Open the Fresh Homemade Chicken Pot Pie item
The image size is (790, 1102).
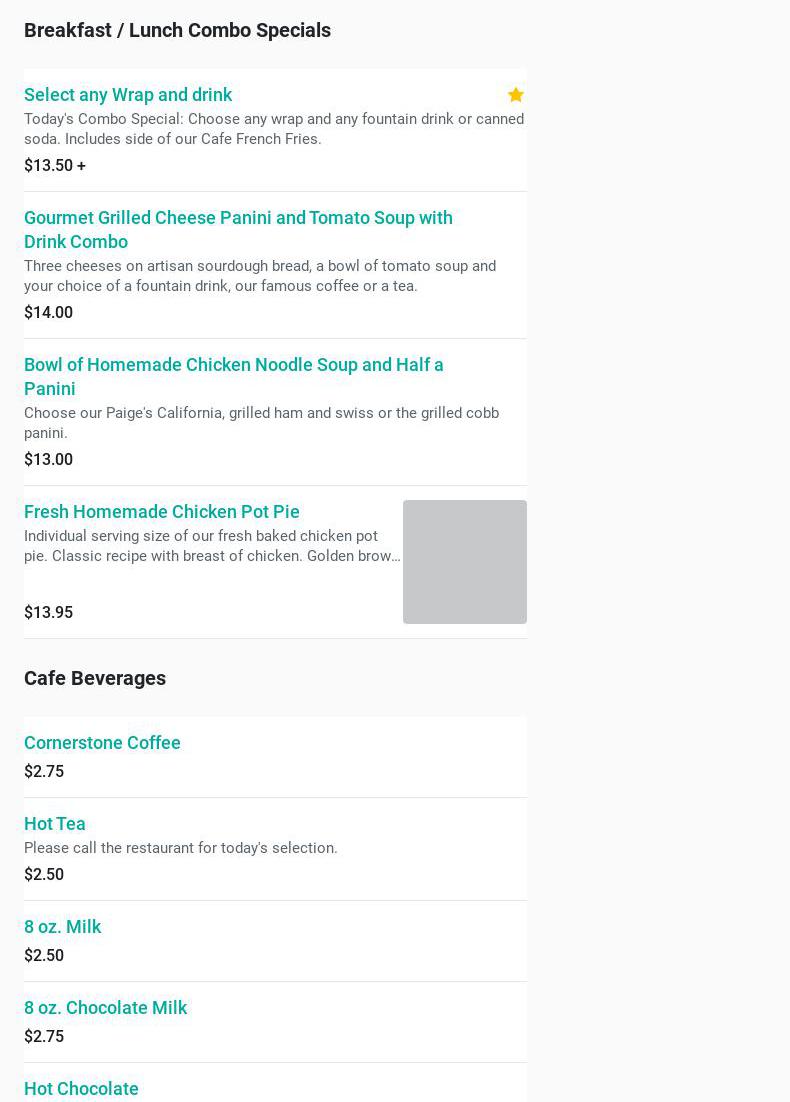(162, 512)
